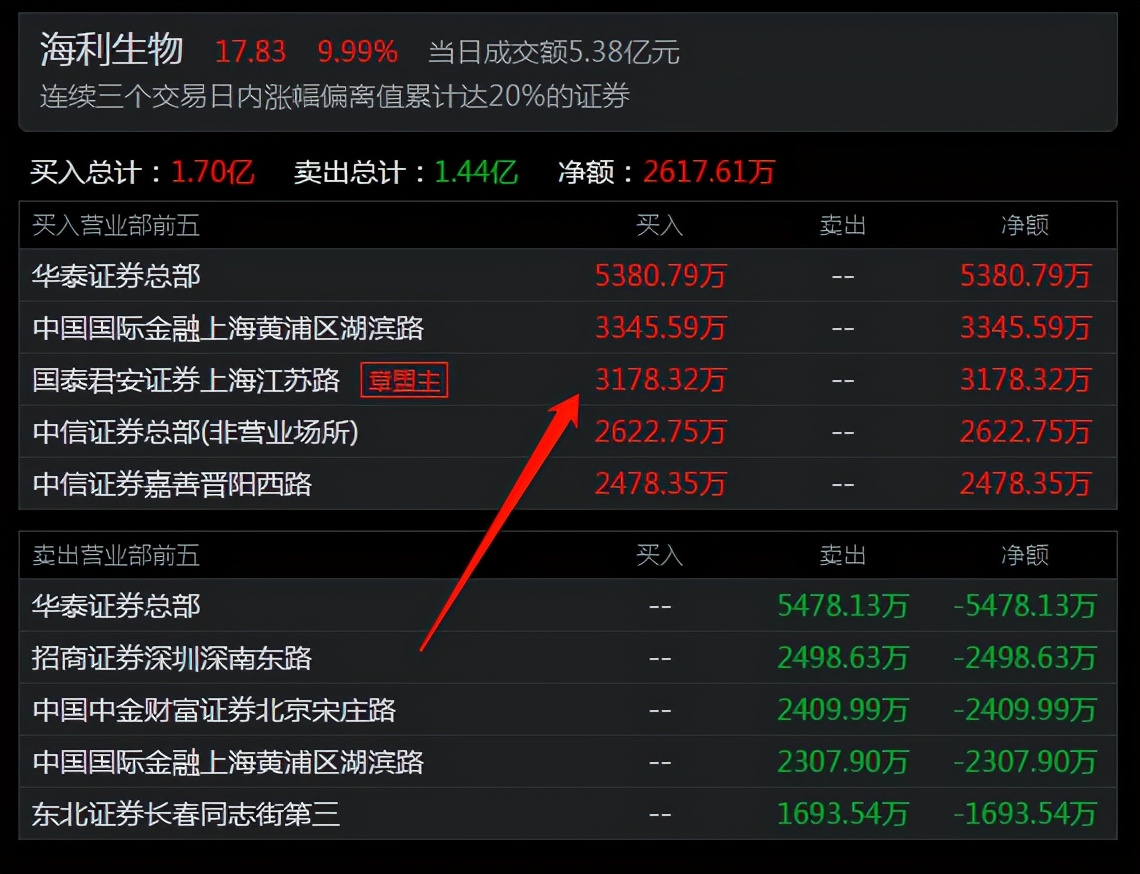Open 招商证券深圳深南东路 row name
The width and height of the screenshot is (1140, 874).
click(172, 659)
